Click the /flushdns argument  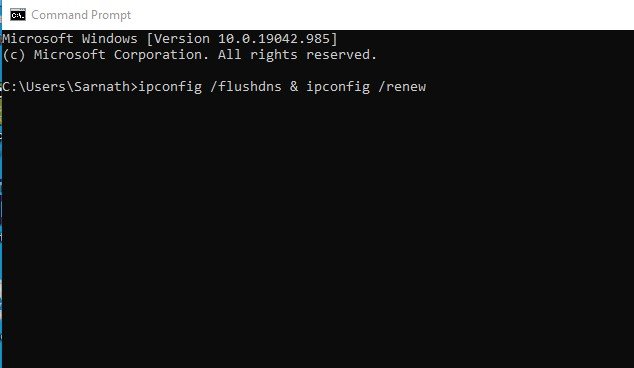coord(246,87)
